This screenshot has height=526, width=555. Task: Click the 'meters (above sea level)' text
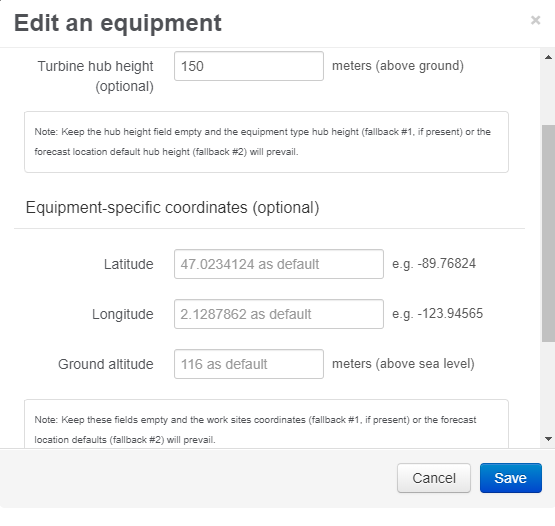(403, 364)
